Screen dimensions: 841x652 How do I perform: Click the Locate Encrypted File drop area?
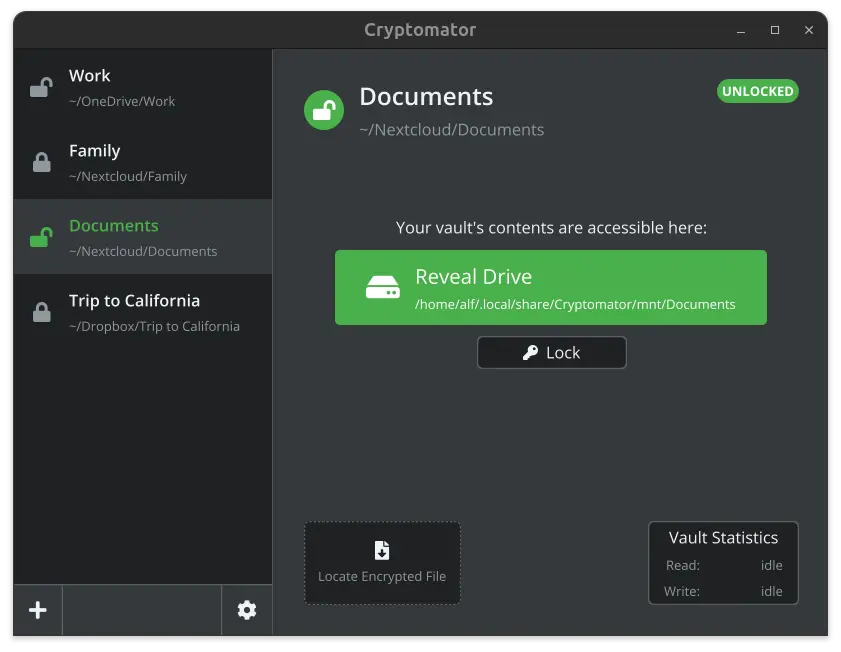tap(382, 563)
